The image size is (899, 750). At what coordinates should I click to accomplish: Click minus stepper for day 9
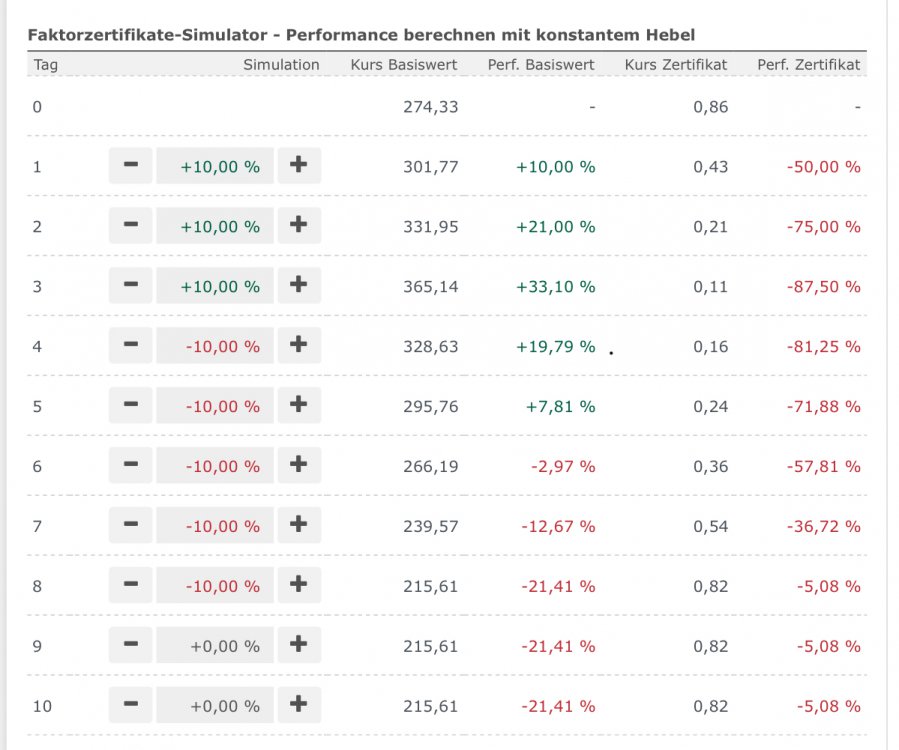[130, 646]
